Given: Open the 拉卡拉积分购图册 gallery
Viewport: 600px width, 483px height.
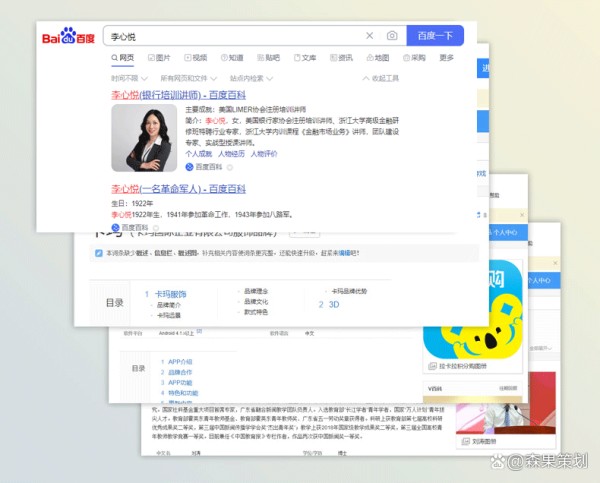Looking at the screenshot, I should coord(463,366).
